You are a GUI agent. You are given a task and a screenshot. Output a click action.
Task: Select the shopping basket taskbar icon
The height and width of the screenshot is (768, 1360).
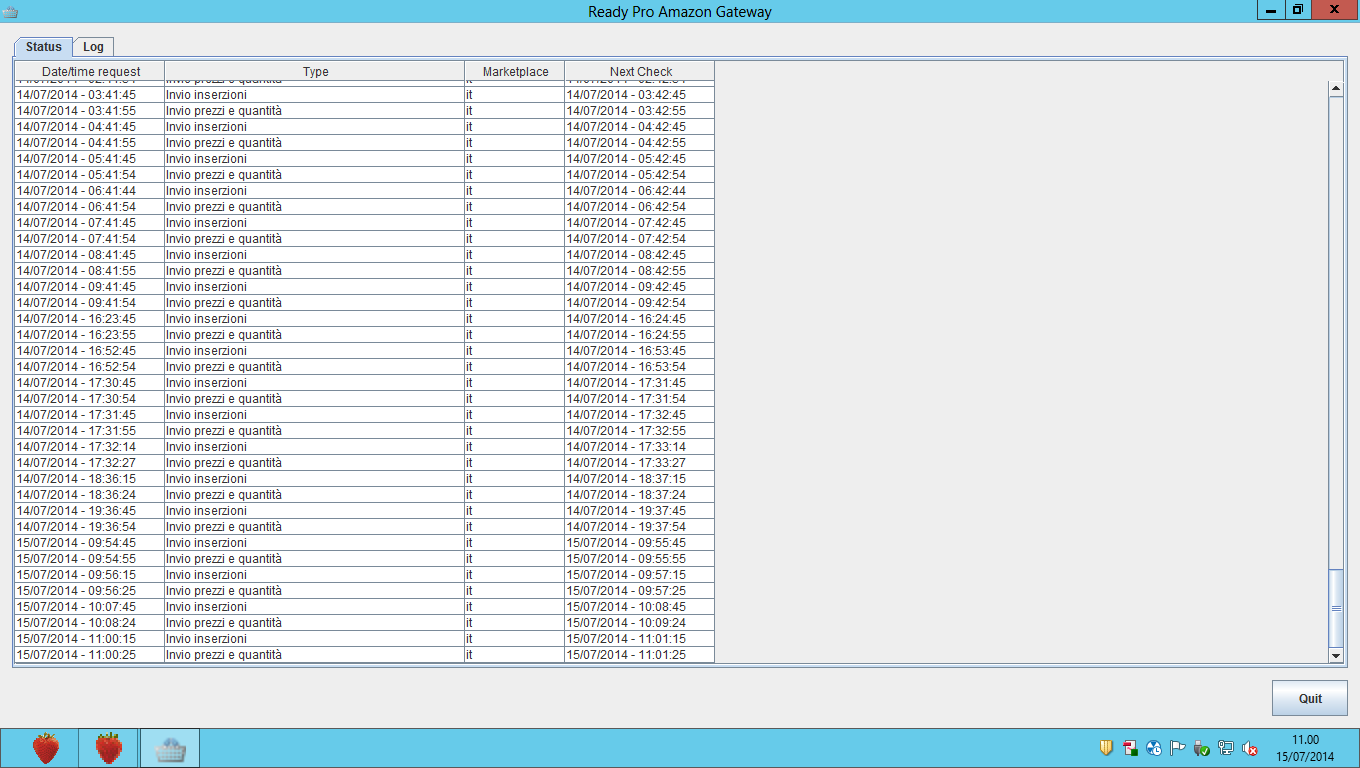170,748
